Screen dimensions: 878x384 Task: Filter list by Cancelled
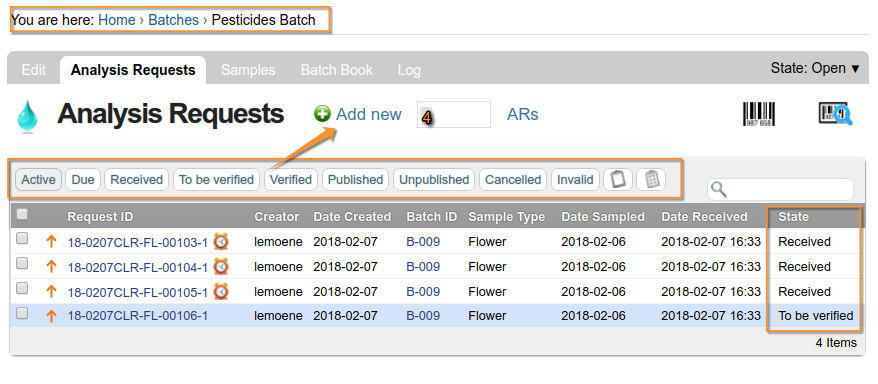513,180
